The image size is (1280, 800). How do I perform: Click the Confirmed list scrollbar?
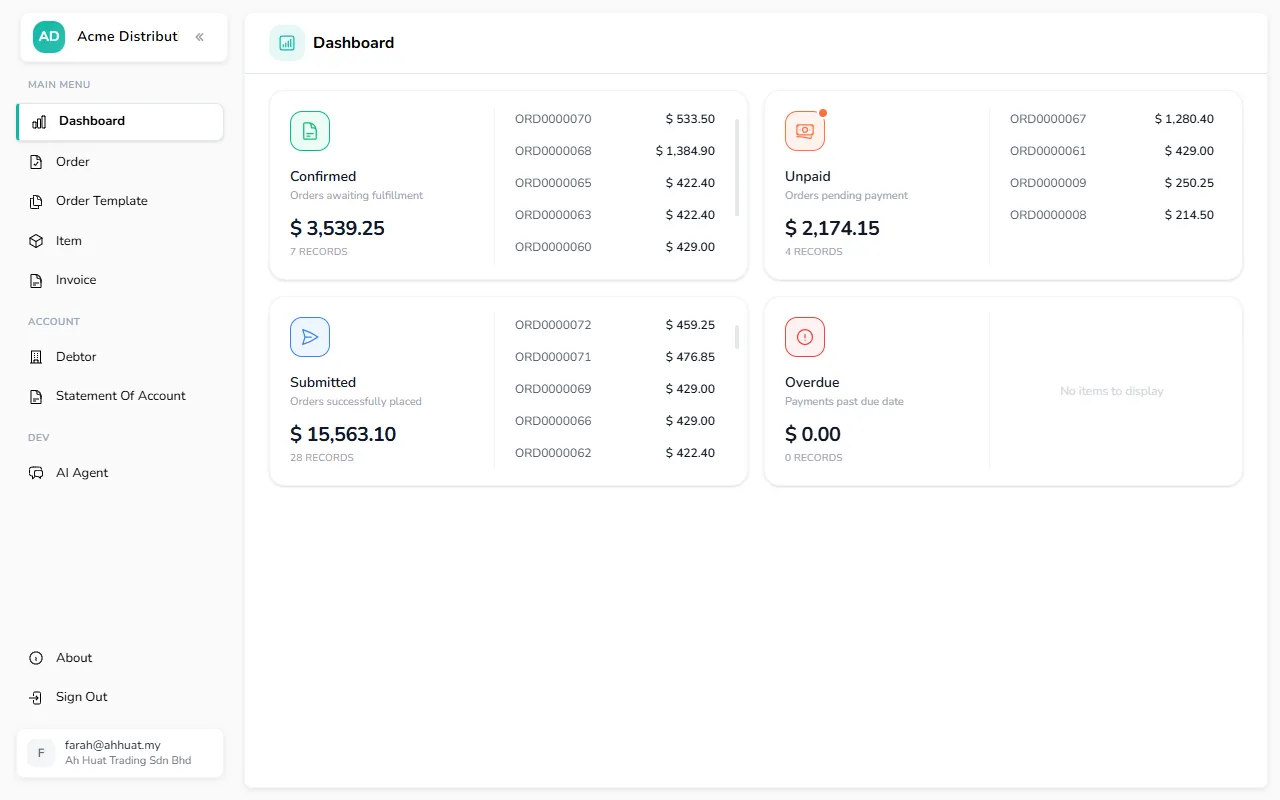(x=737, y=168)
